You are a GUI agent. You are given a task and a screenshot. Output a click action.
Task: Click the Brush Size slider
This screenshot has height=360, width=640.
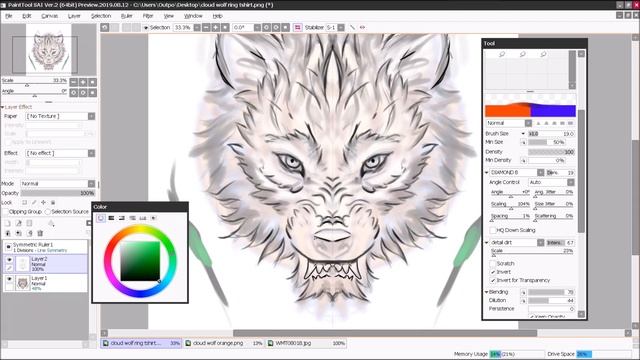pos(551,134)
